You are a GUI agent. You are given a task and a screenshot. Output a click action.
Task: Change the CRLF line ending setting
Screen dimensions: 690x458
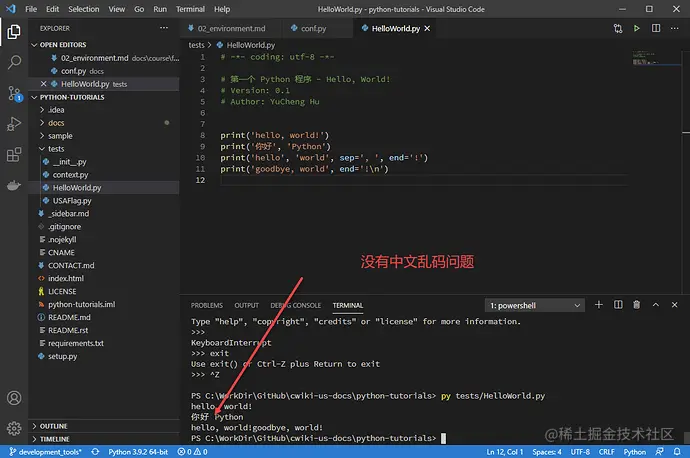pyautogui.click(x=606, y=452)
